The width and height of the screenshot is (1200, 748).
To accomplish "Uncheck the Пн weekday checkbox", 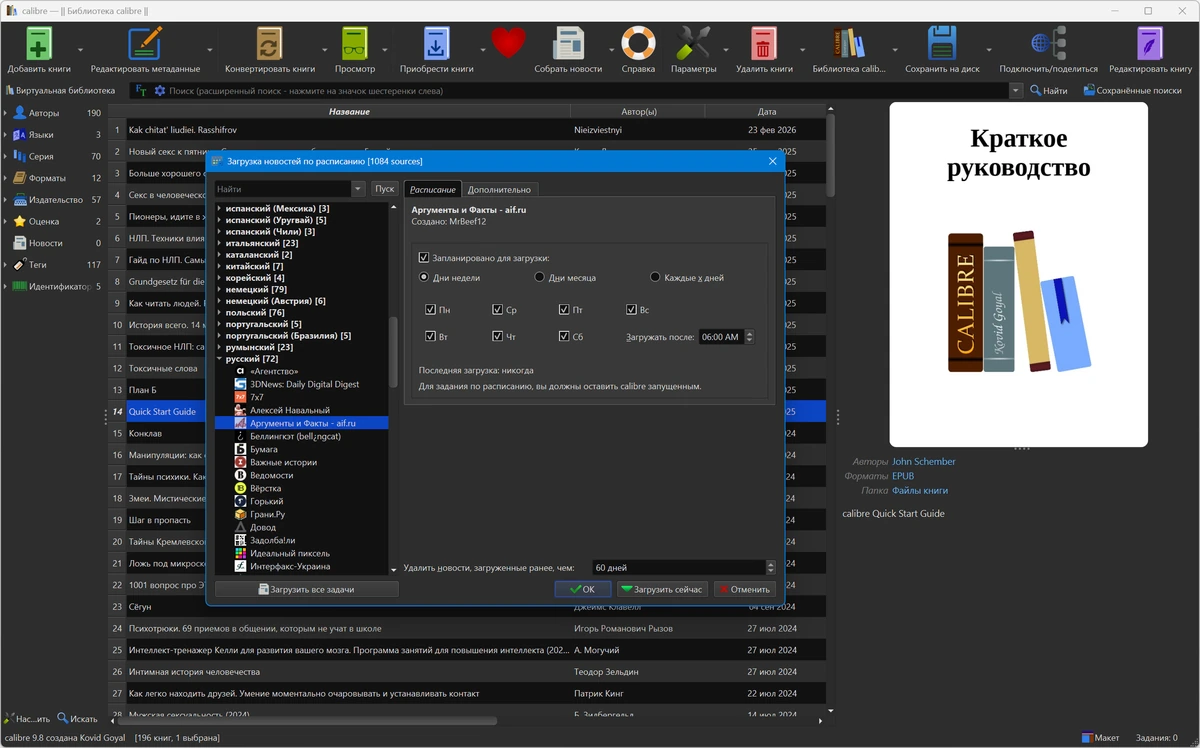I will pos(430,310).
